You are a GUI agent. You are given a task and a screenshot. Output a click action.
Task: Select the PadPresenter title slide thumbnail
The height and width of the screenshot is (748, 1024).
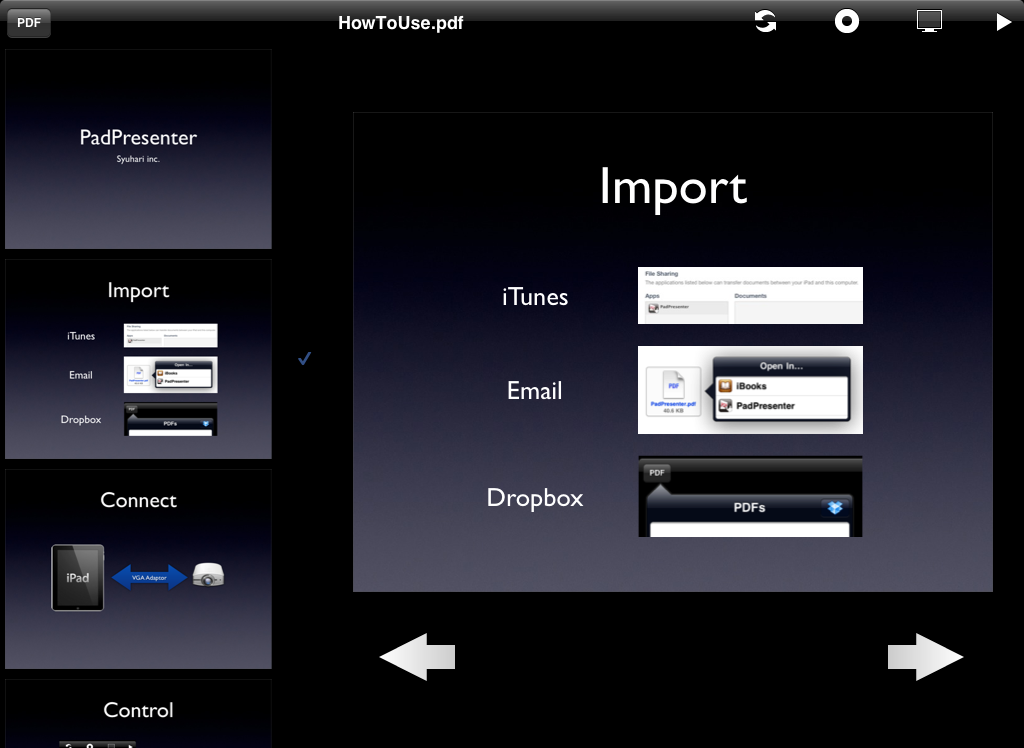coord(138,149)
